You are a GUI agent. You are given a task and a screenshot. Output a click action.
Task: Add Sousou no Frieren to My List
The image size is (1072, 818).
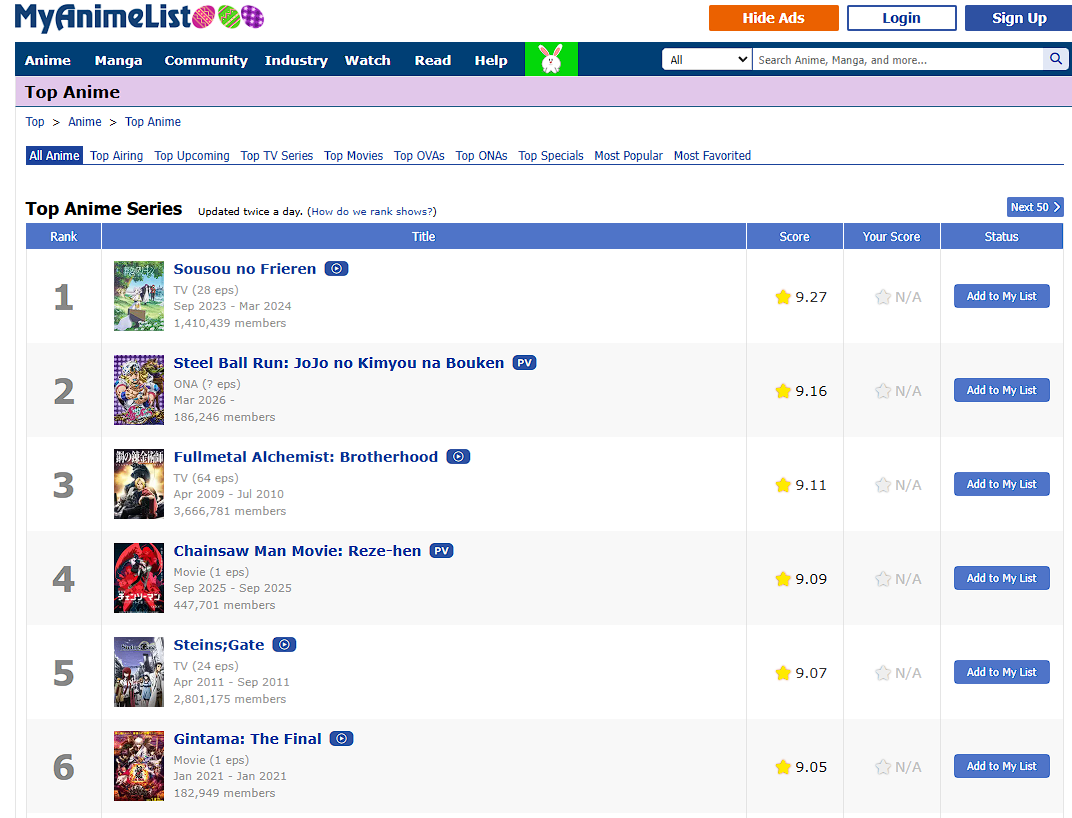pyautogui.click(x=1002, y=296)
